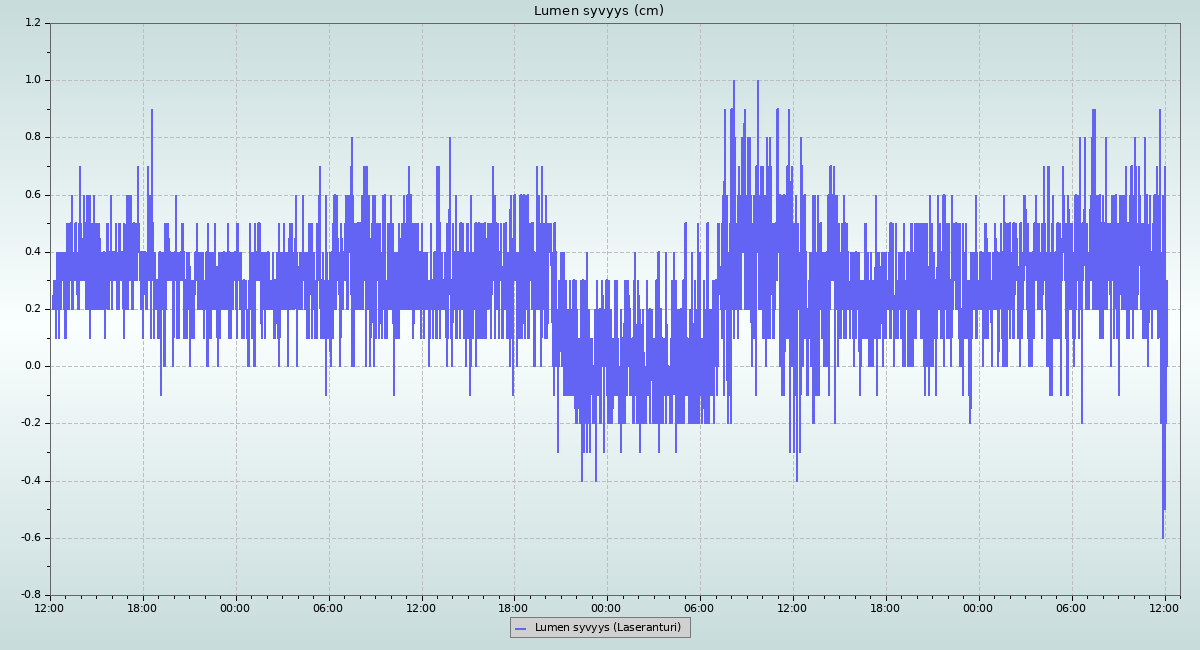Click the leftmost 12:00 time axis label

(x=49, y=608)
